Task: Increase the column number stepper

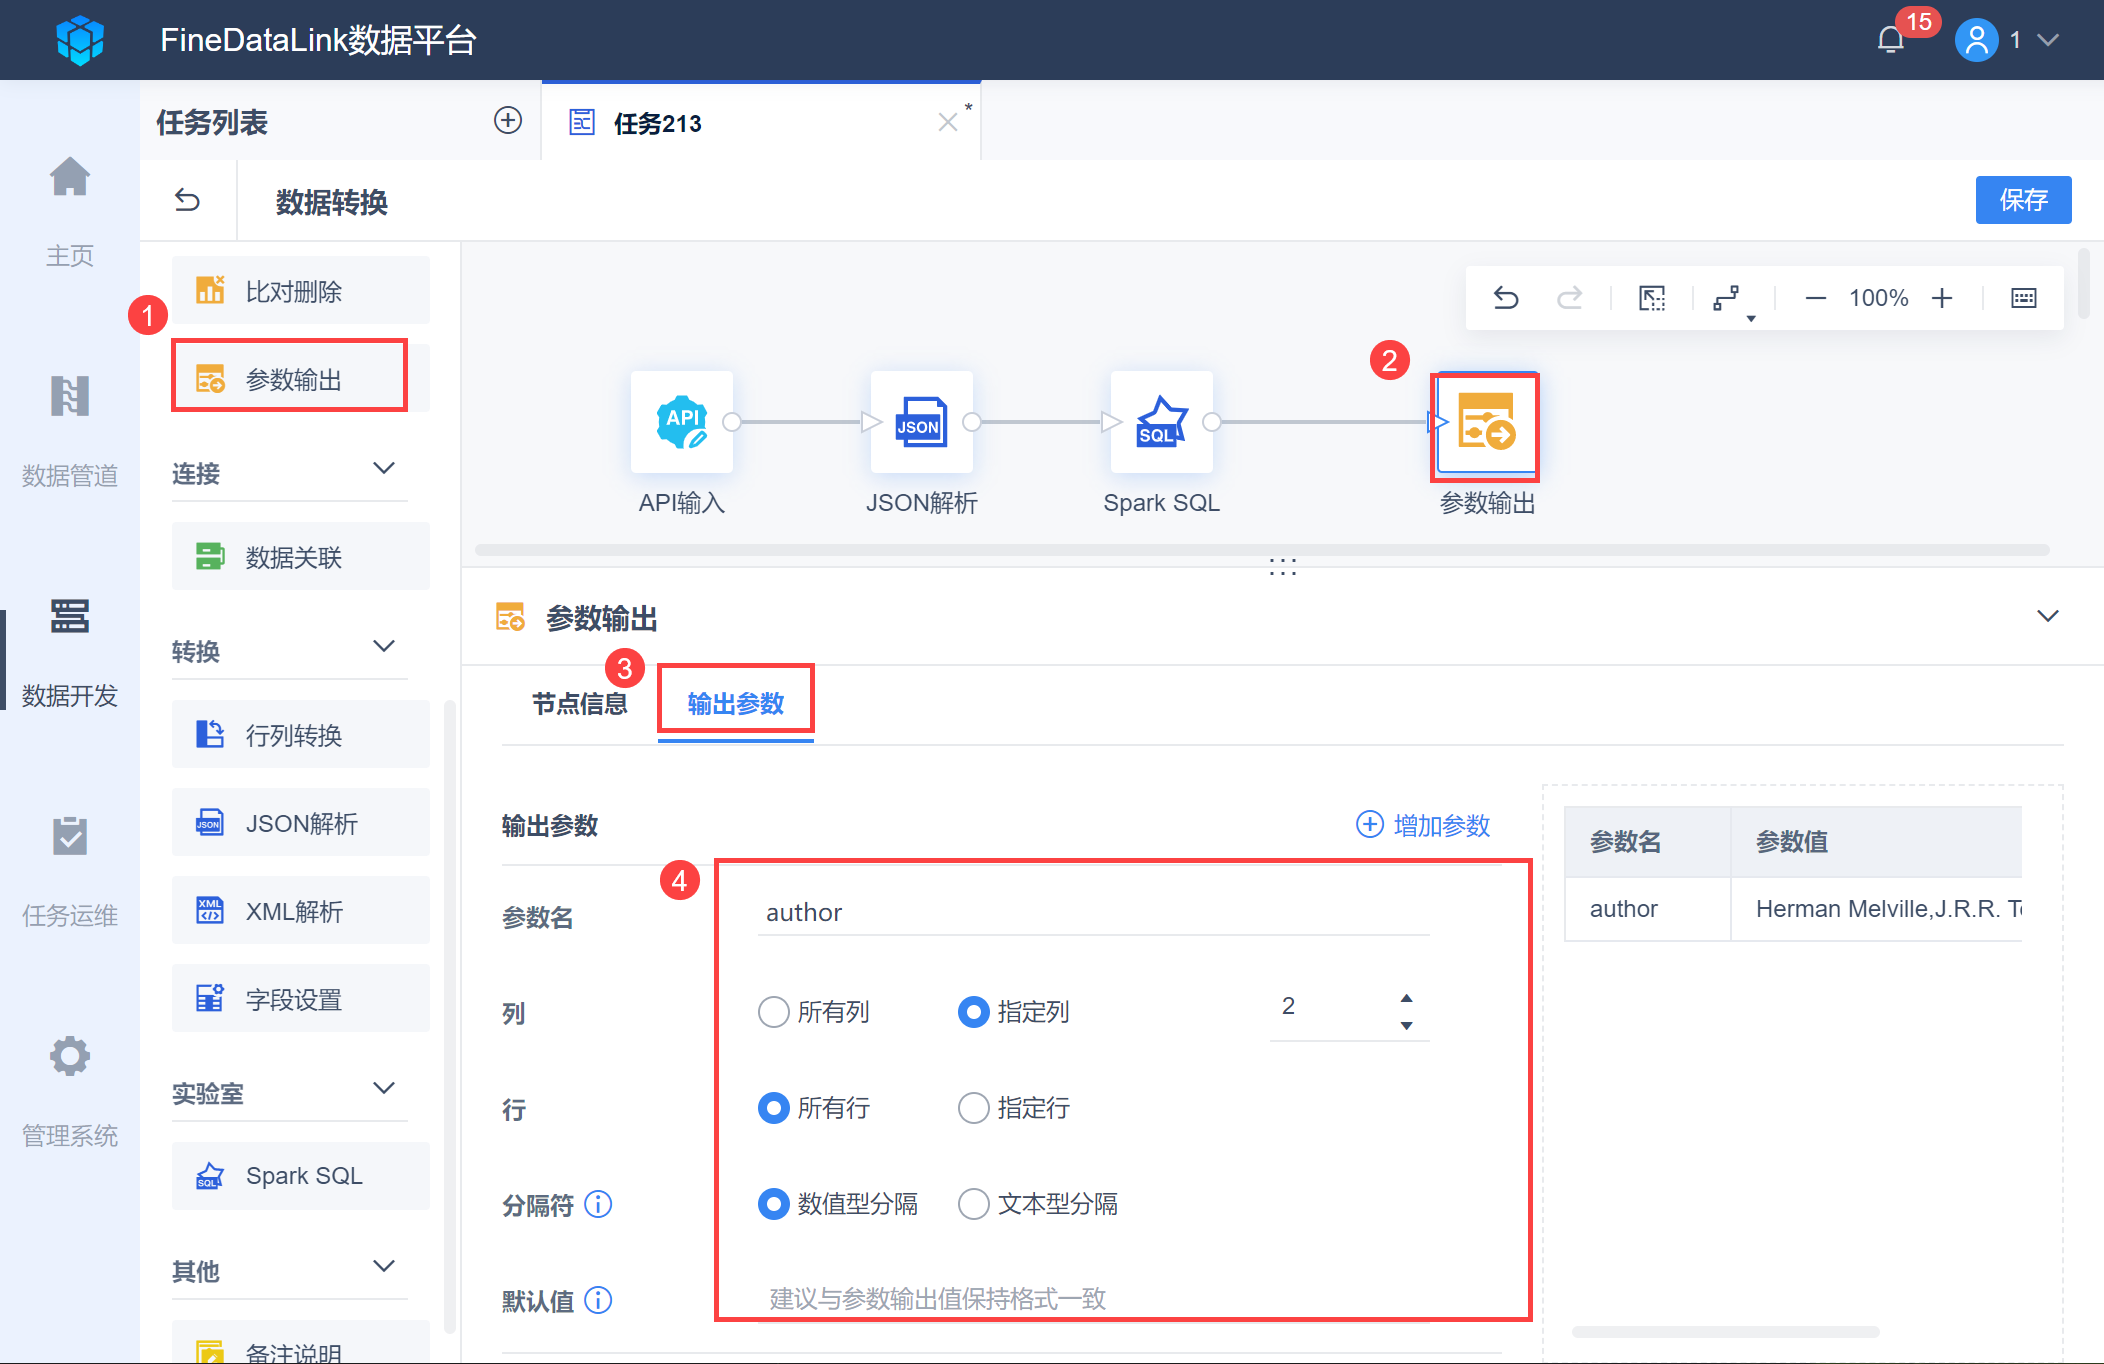Action: tap(1407, 998)
